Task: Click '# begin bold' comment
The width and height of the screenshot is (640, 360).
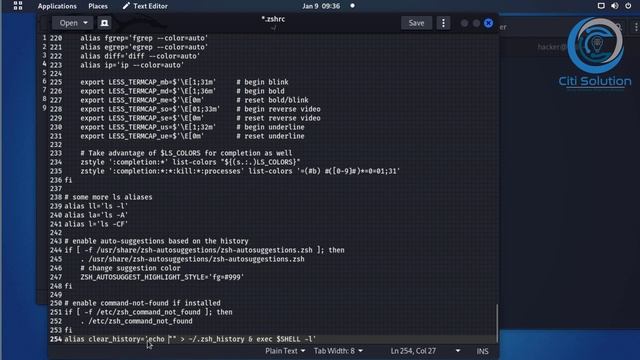Action: [x=260, y=91]
